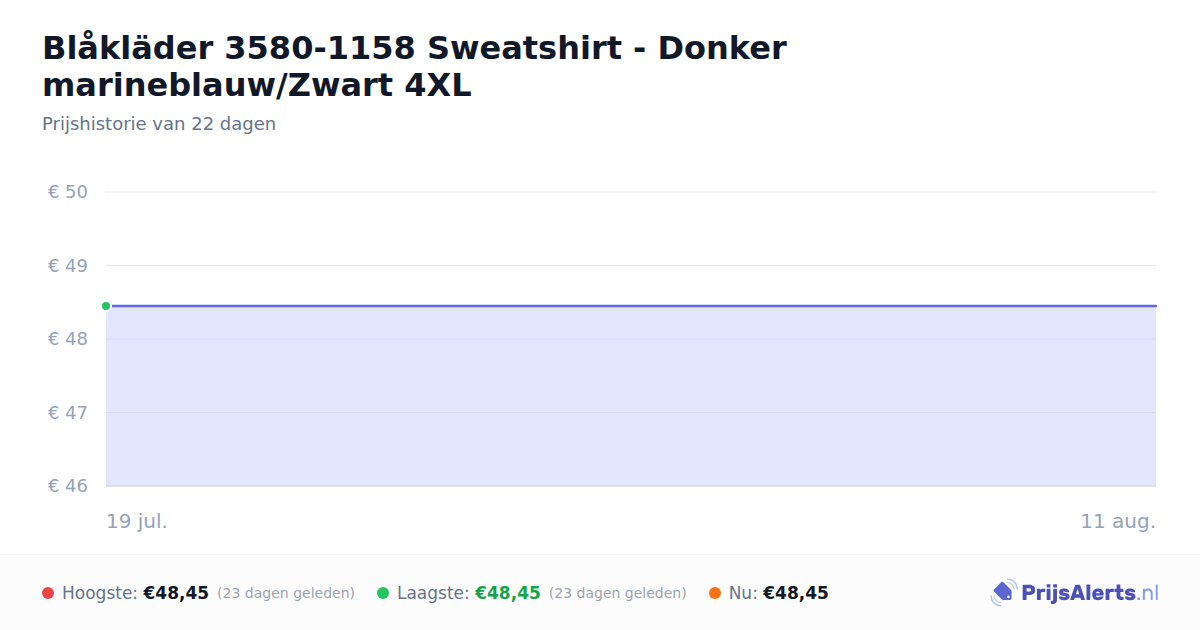Click the red Hoogste indicator dot

point(48,593)
